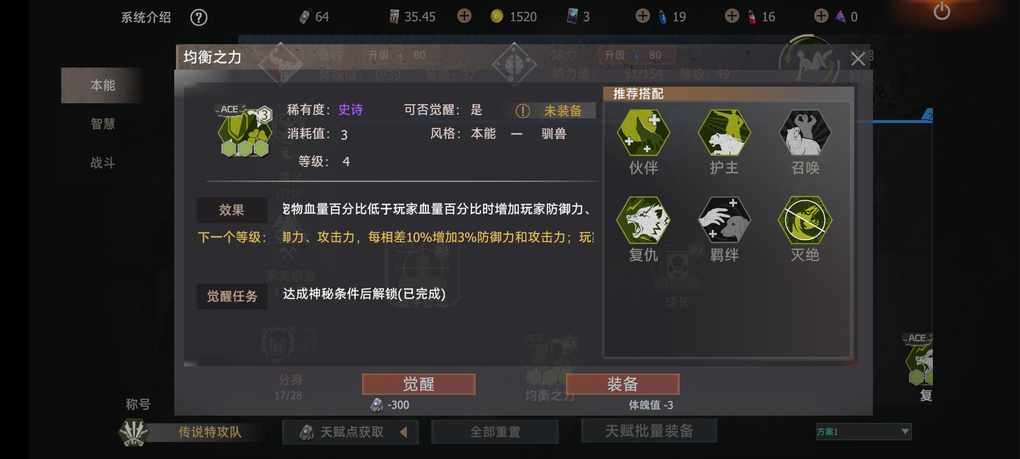The width and height of the screenshot is (1020, 459).
Task: Close the 均衡之力 detail dialog
Action: coord(858,59)
